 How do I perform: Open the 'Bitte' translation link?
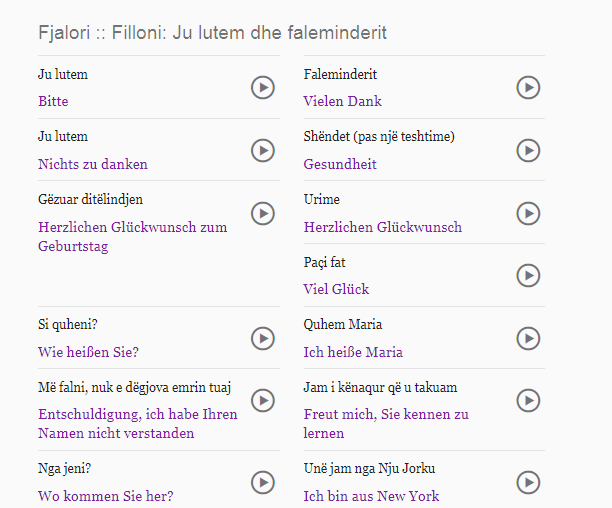53,101
